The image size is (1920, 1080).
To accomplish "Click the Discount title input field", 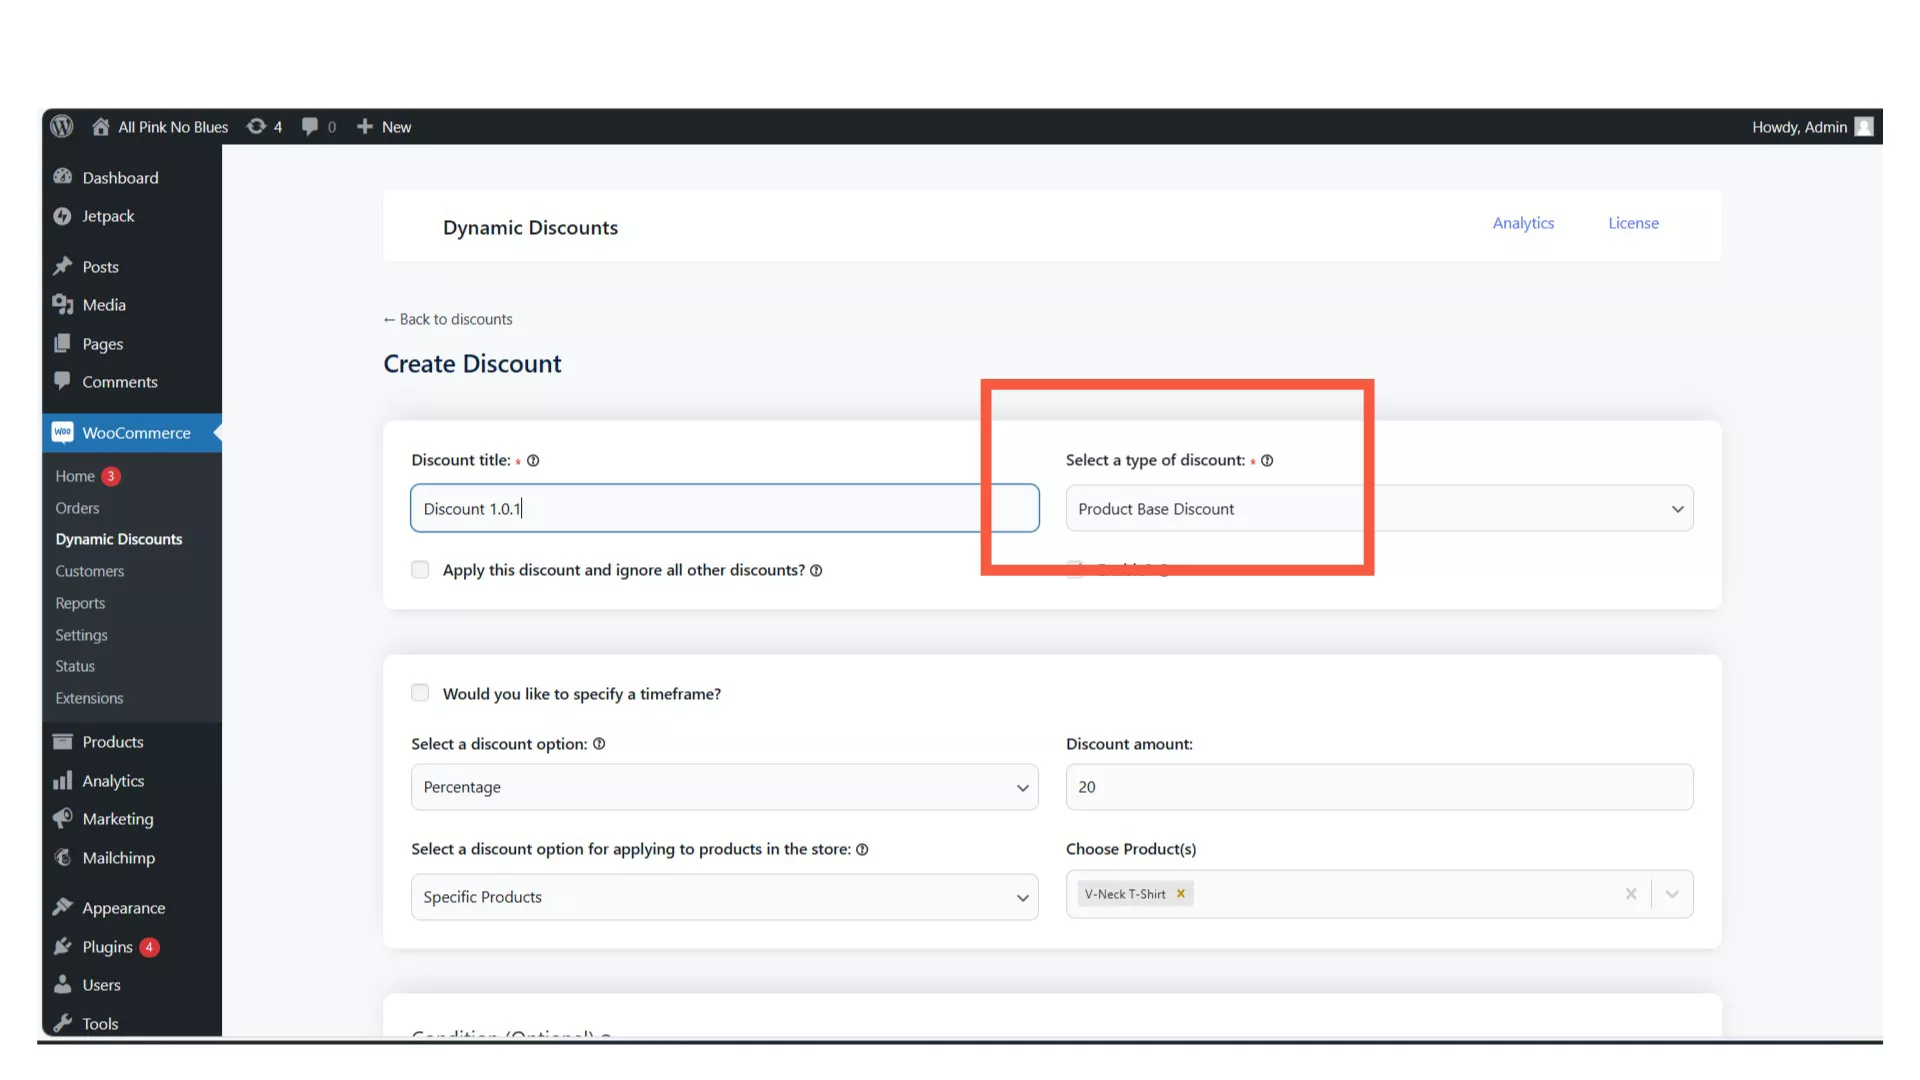I will (724, 508).
